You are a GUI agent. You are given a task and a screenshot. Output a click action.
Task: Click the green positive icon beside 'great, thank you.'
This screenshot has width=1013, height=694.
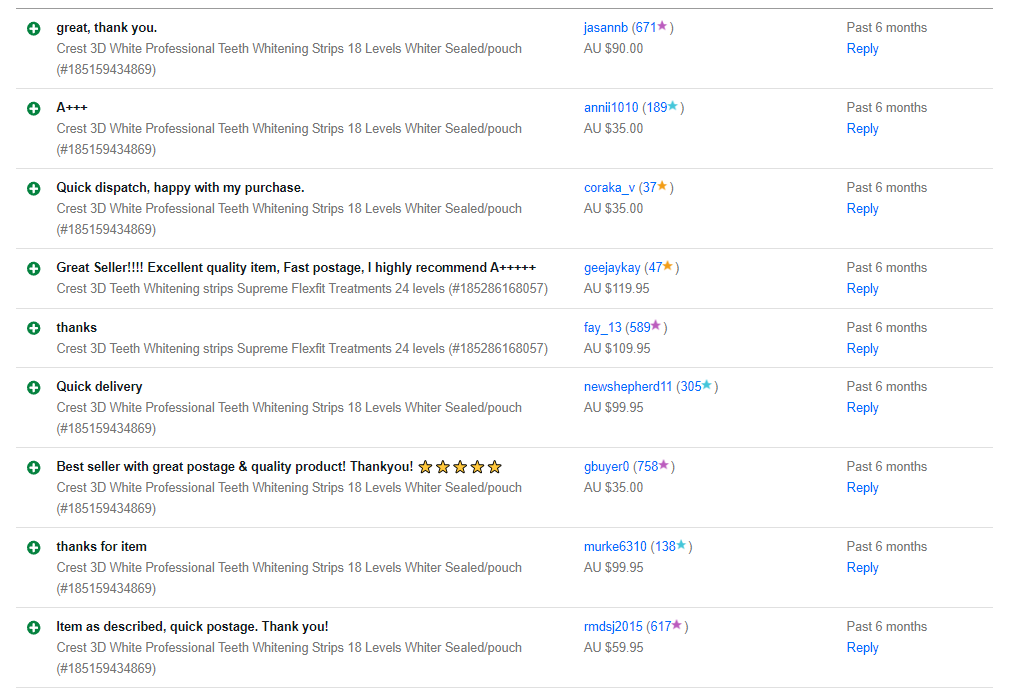point(34,28)
